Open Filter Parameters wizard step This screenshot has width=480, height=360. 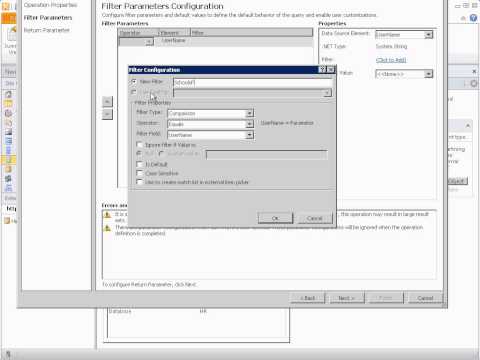(x=48, y=18)
